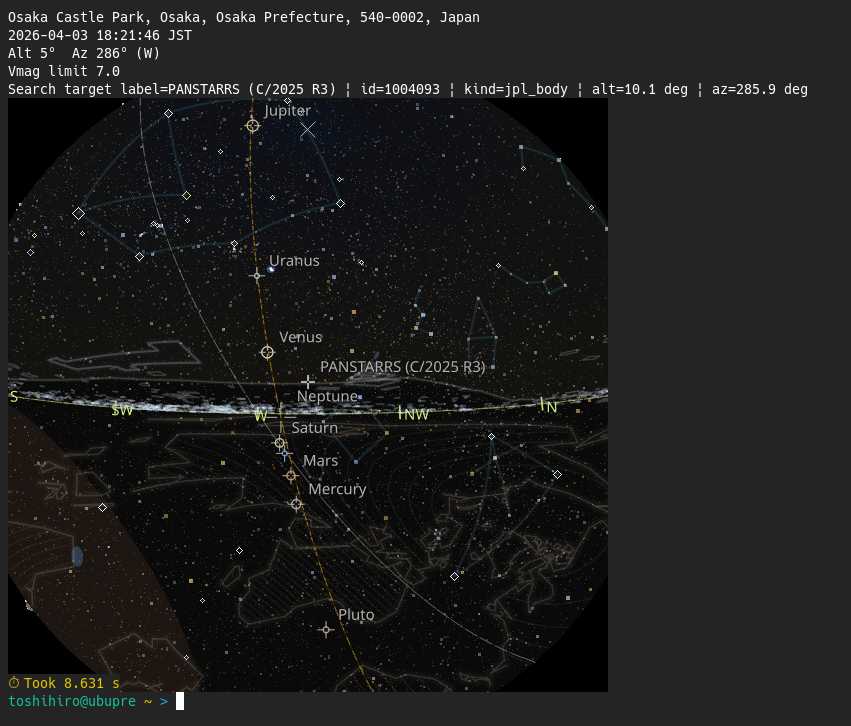Click the Jupiter text label
This screenshot has width=851, height=726.
pyautogui.click(x=287, y=110)
